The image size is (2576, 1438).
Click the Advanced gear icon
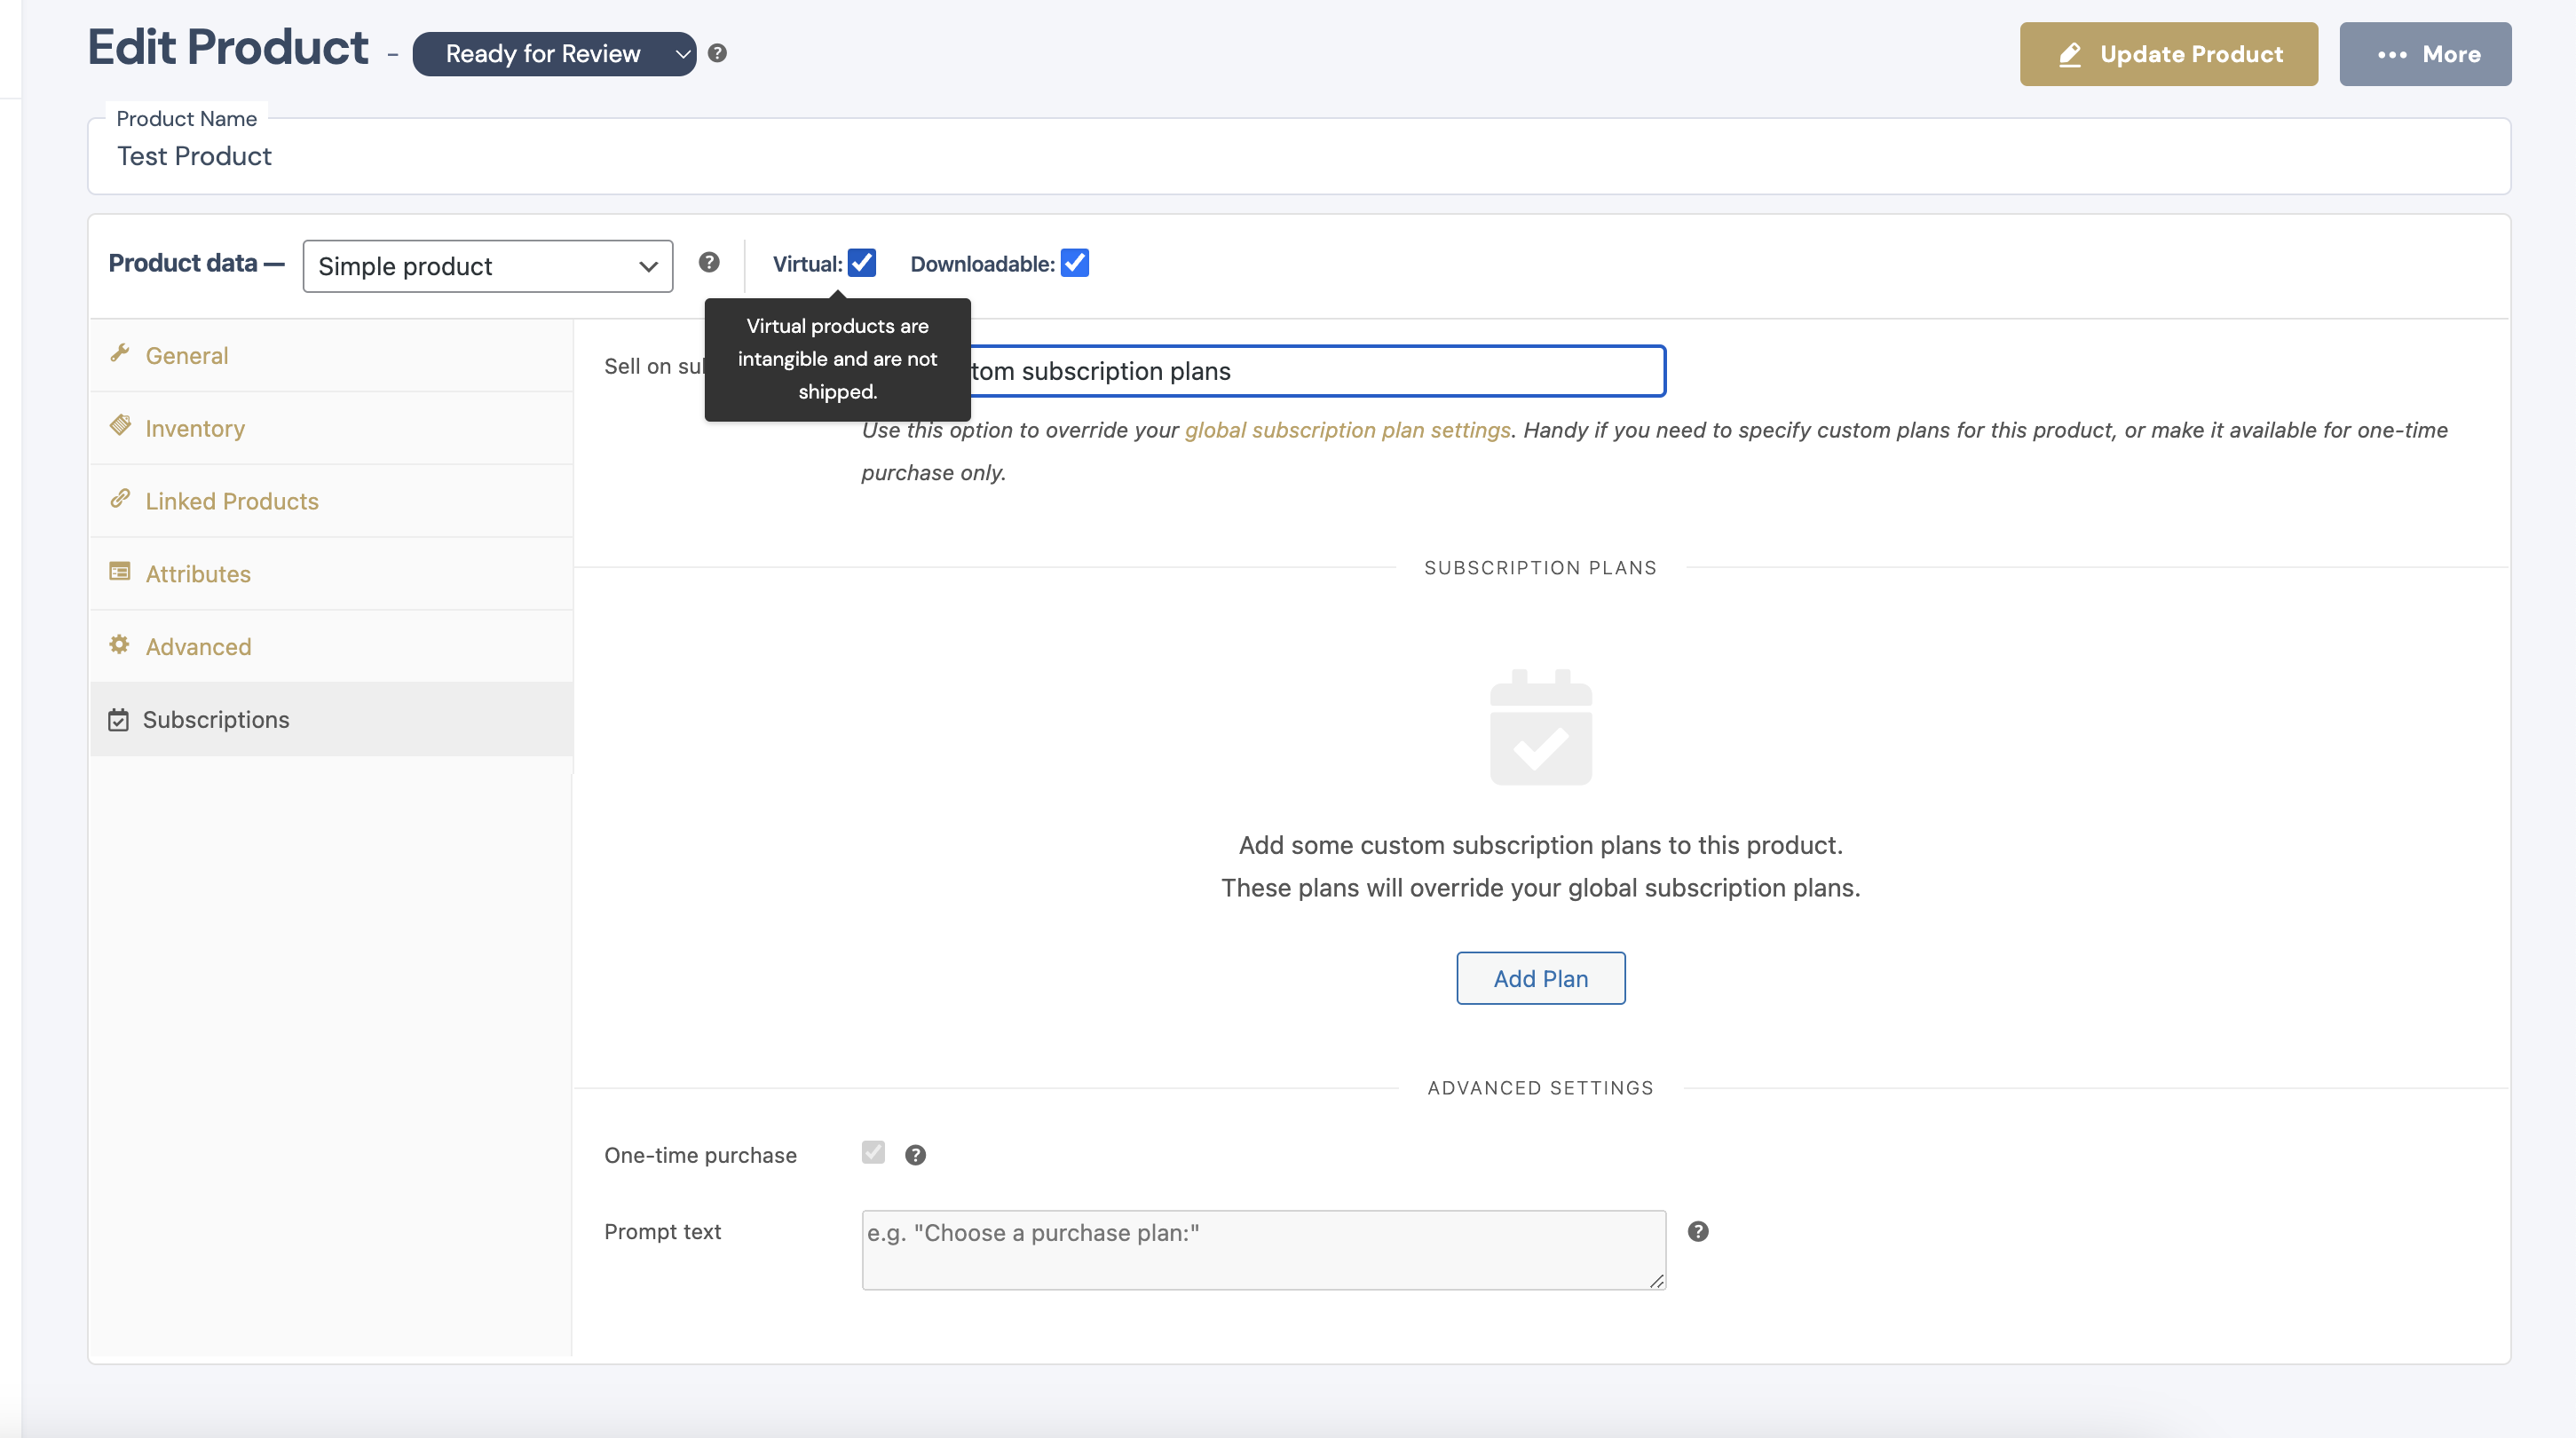120,644
